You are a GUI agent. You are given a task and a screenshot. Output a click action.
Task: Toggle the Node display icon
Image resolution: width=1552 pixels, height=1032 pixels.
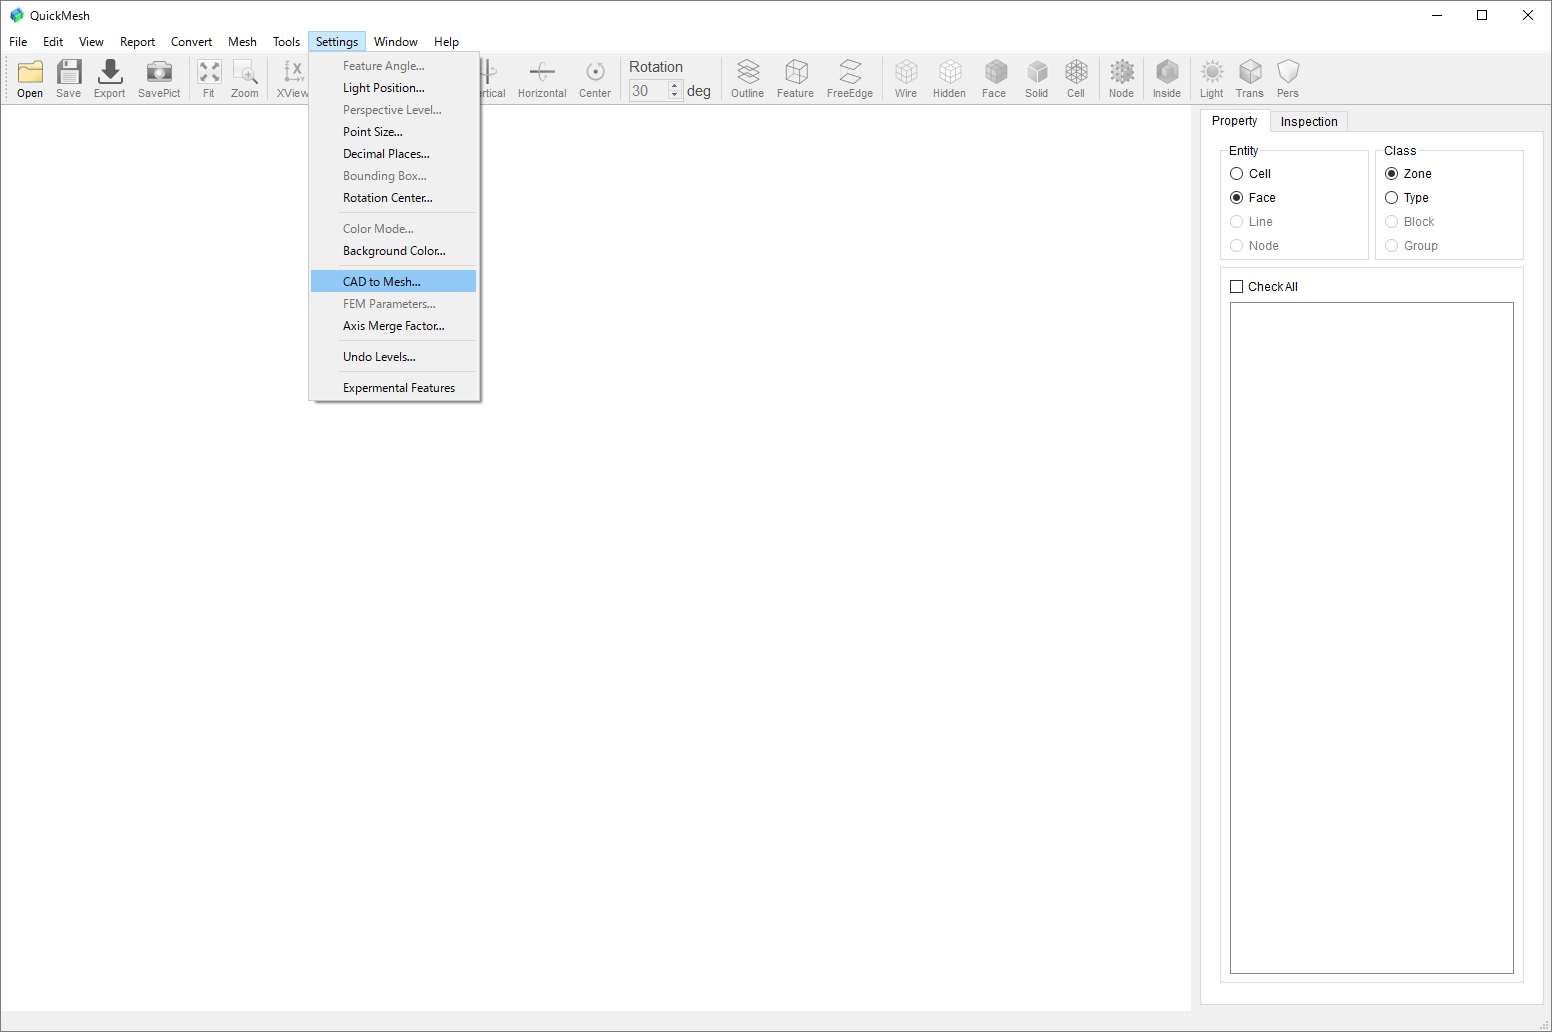1122,78
